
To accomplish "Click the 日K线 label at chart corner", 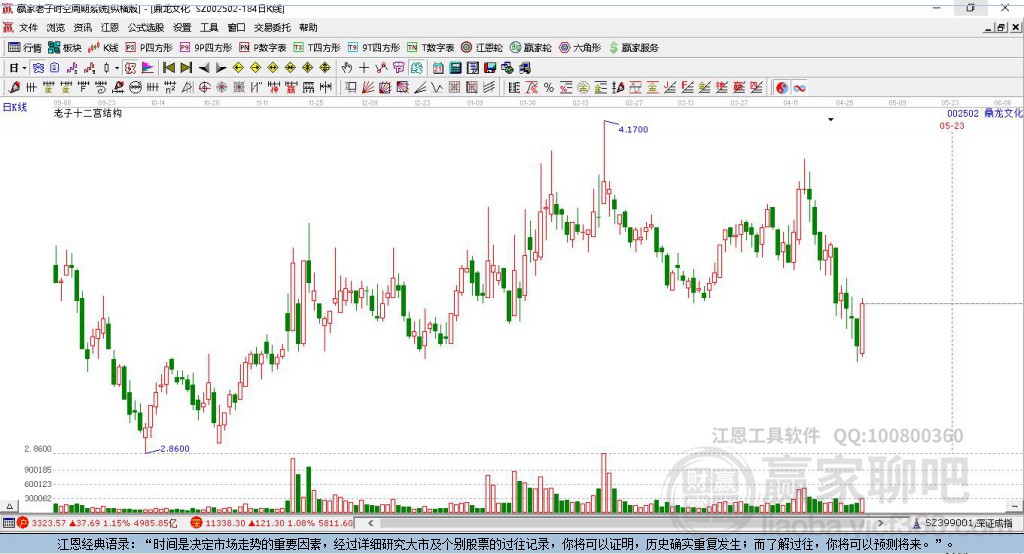I will coord(15,107).
